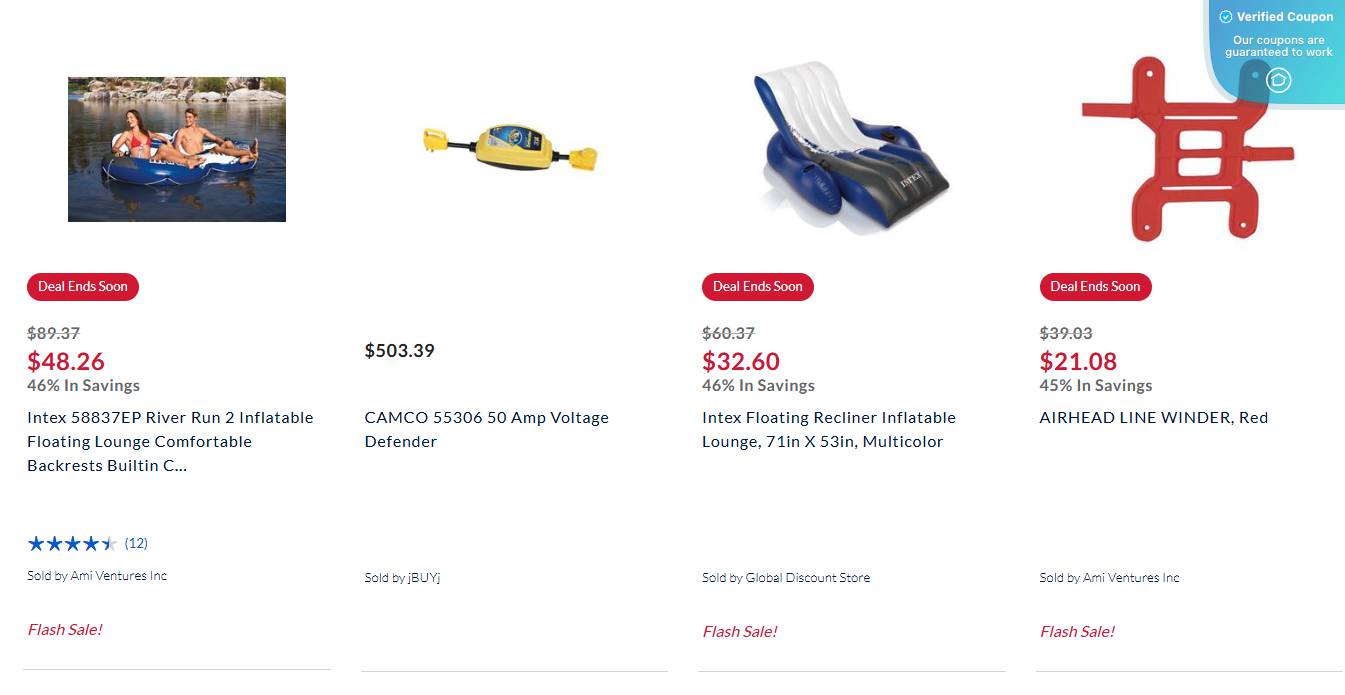The height and width of the screenshot is (695, 1345).
Task: Click the Deal Ends Soon badge on AIRHEAD item
Action: click(x=1095, y=286)
